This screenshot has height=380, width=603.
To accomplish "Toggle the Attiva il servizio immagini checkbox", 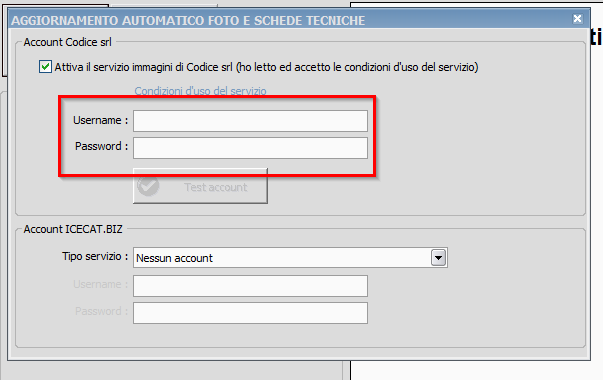I will click(x=45, y=67).
